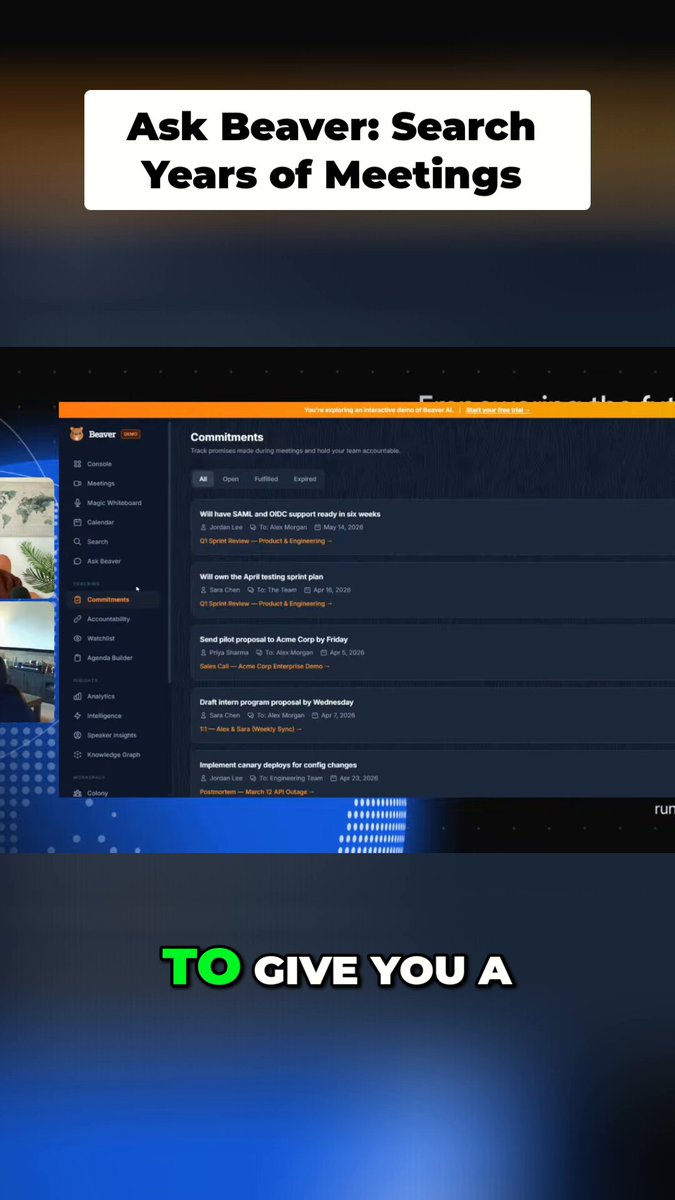
Task: Open the Meetings camera icon in sidebar
Action: tap(78, 483)
